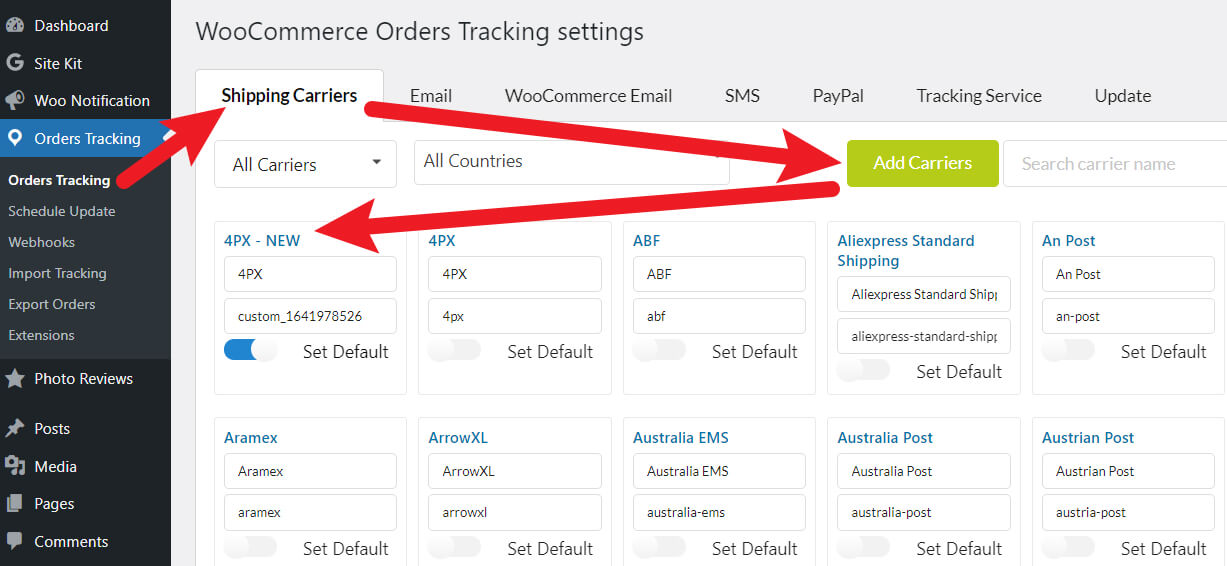Image resolution: width=1227 pixels, height=566 pixels.
Task: Enable Set Default toggle for Aramex
Action: click(x=250, y=547)
